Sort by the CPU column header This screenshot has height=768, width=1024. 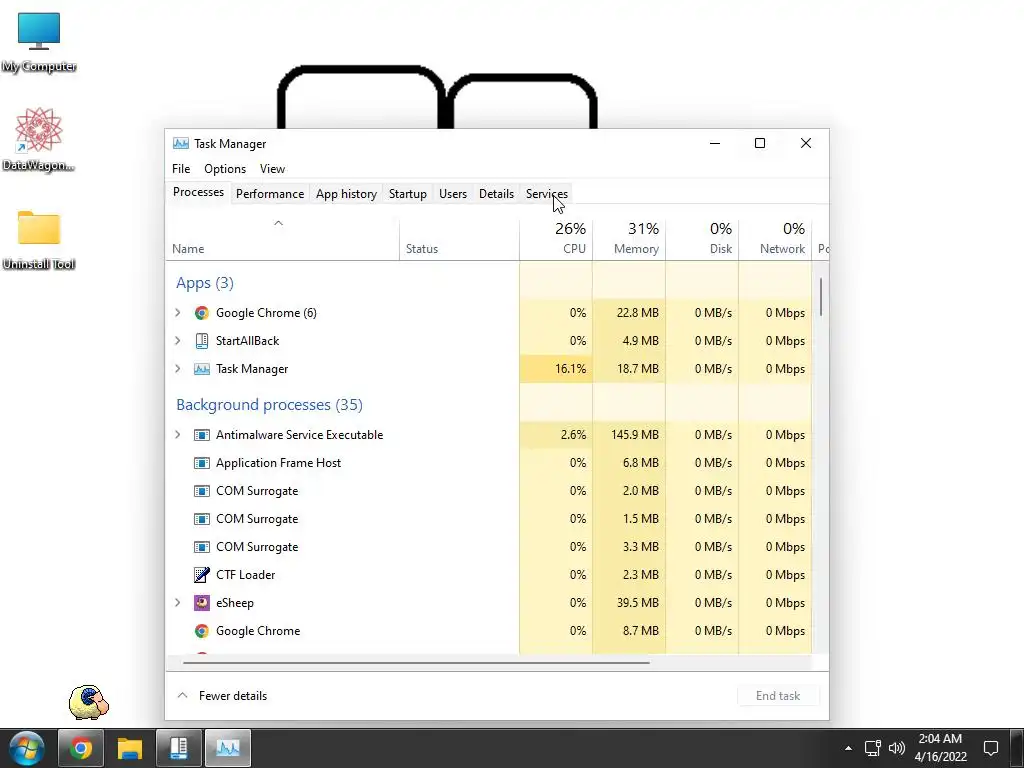[556, 240]
